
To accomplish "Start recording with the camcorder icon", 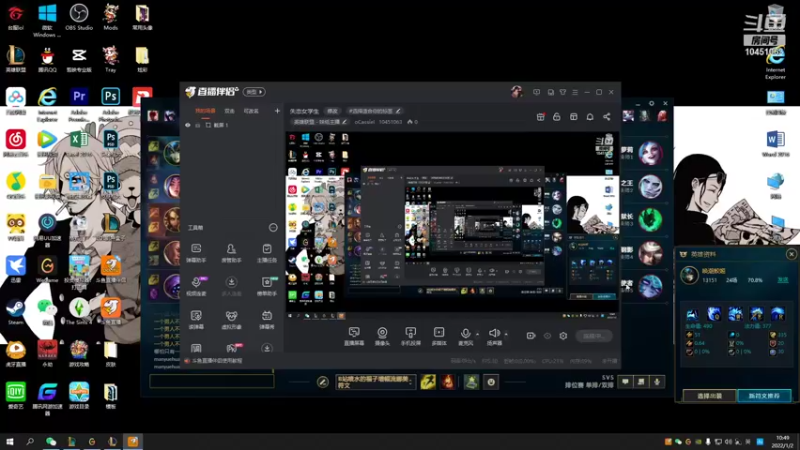I will pyautogui.click(x=531, y=336).
